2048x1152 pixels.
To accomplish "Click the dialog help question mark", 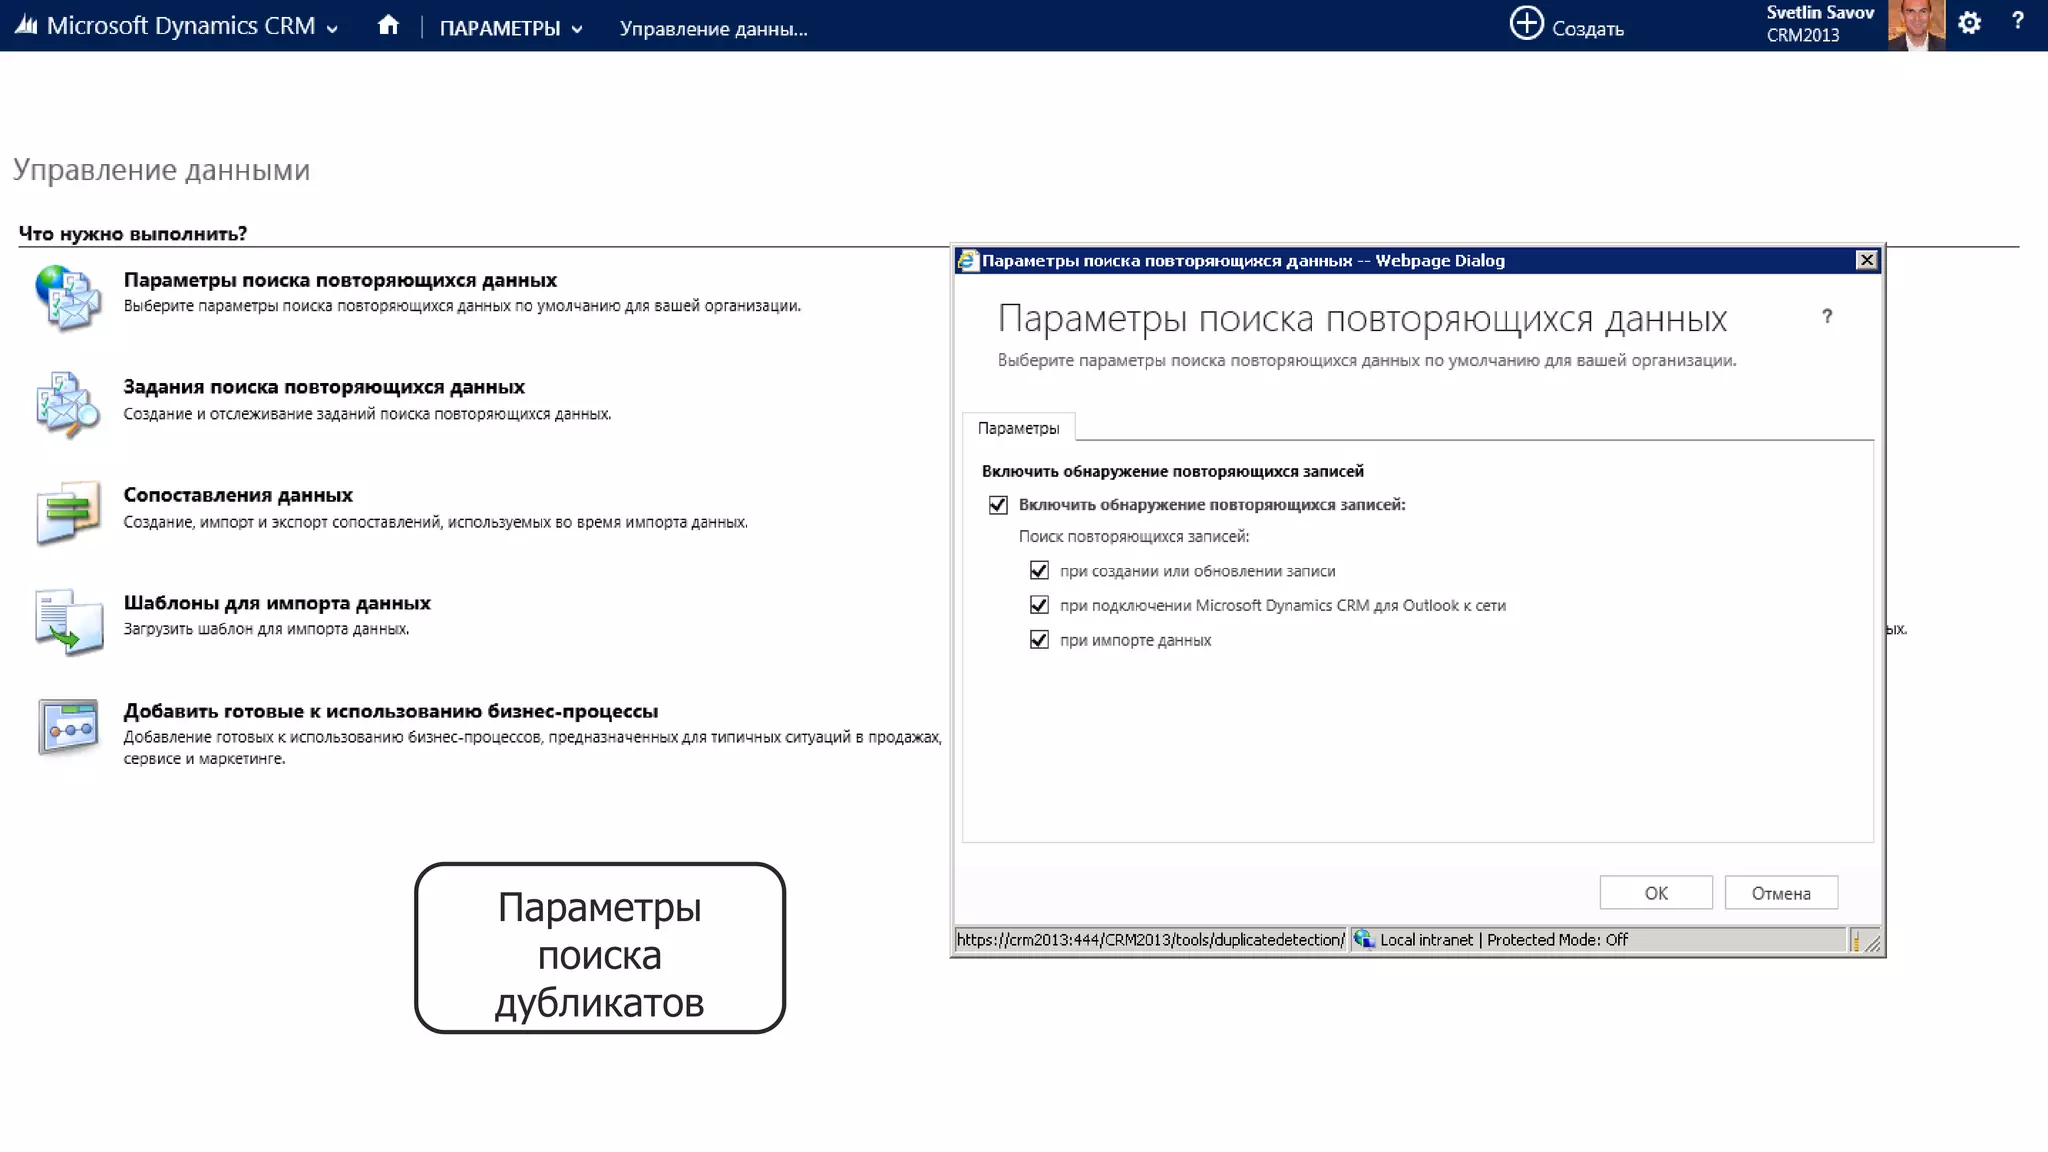I will [1827, 316].
